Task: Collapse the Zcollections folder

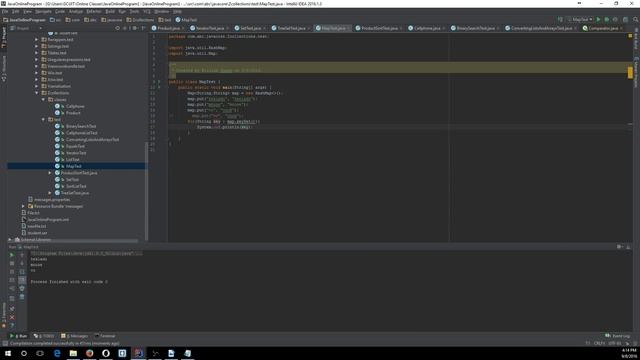Action: tap(37, 93)
